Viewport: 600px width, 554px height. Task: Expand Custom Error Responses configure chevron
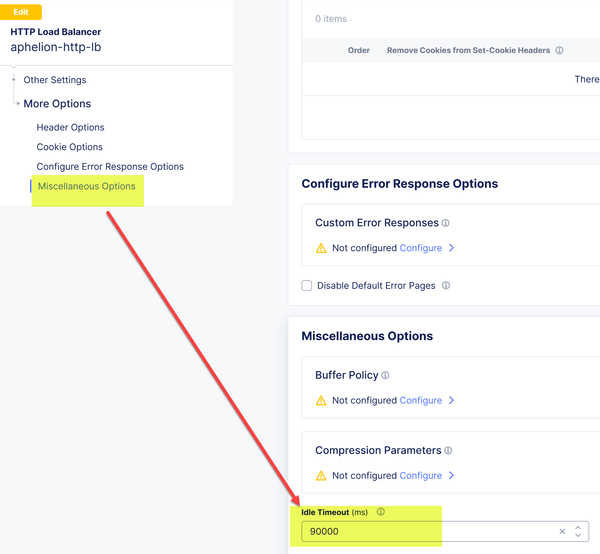452,248
